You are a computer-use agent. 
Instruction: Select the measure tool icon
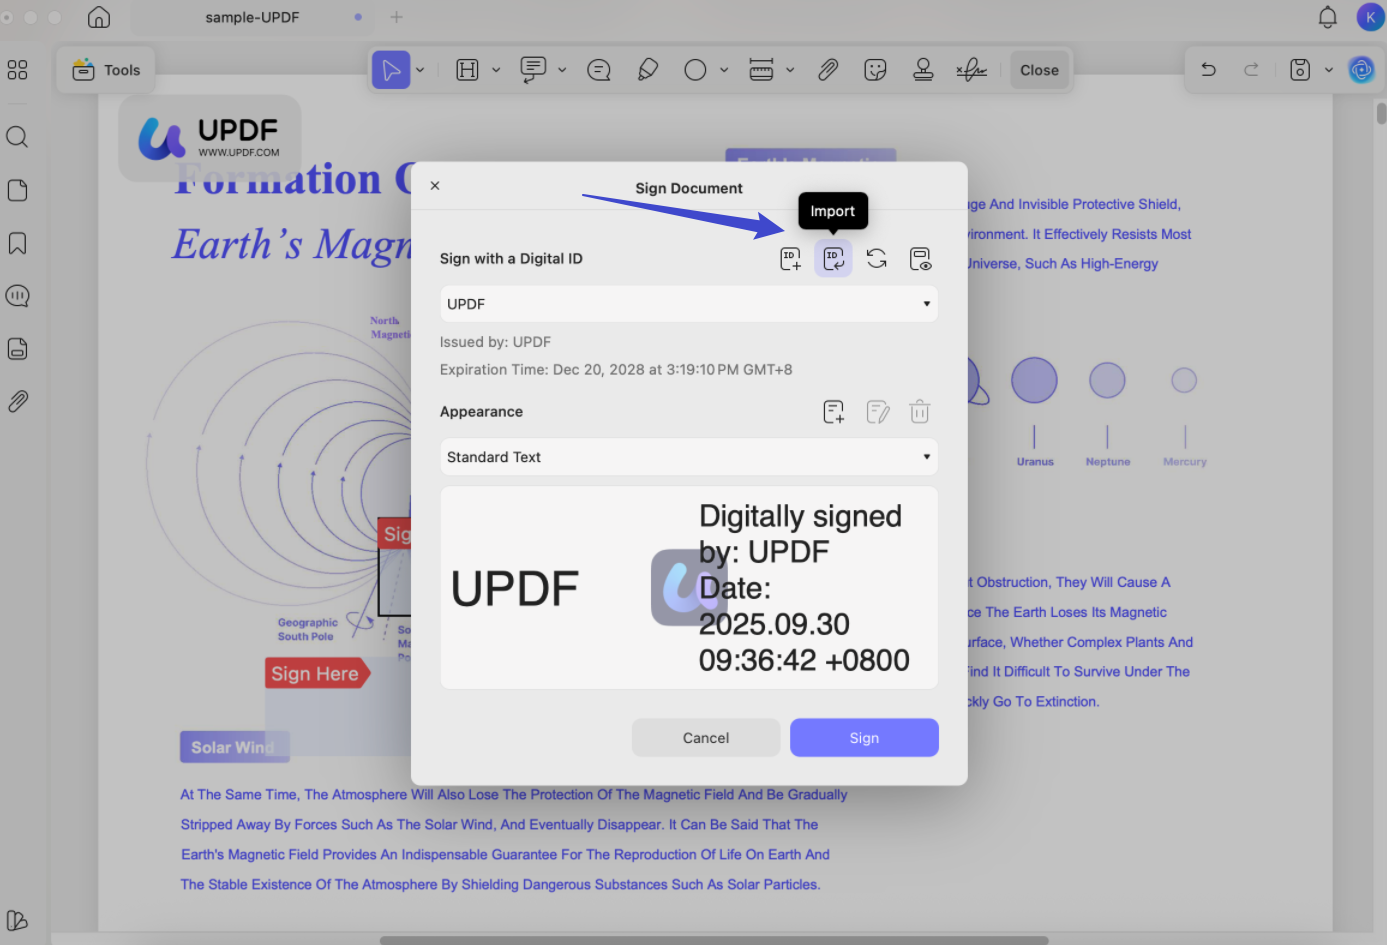(x=761, y=70)
